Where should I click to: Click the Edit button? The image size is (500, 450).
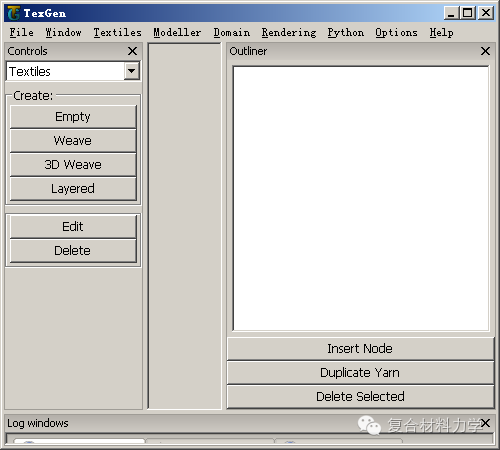click(x=73, y=227)
